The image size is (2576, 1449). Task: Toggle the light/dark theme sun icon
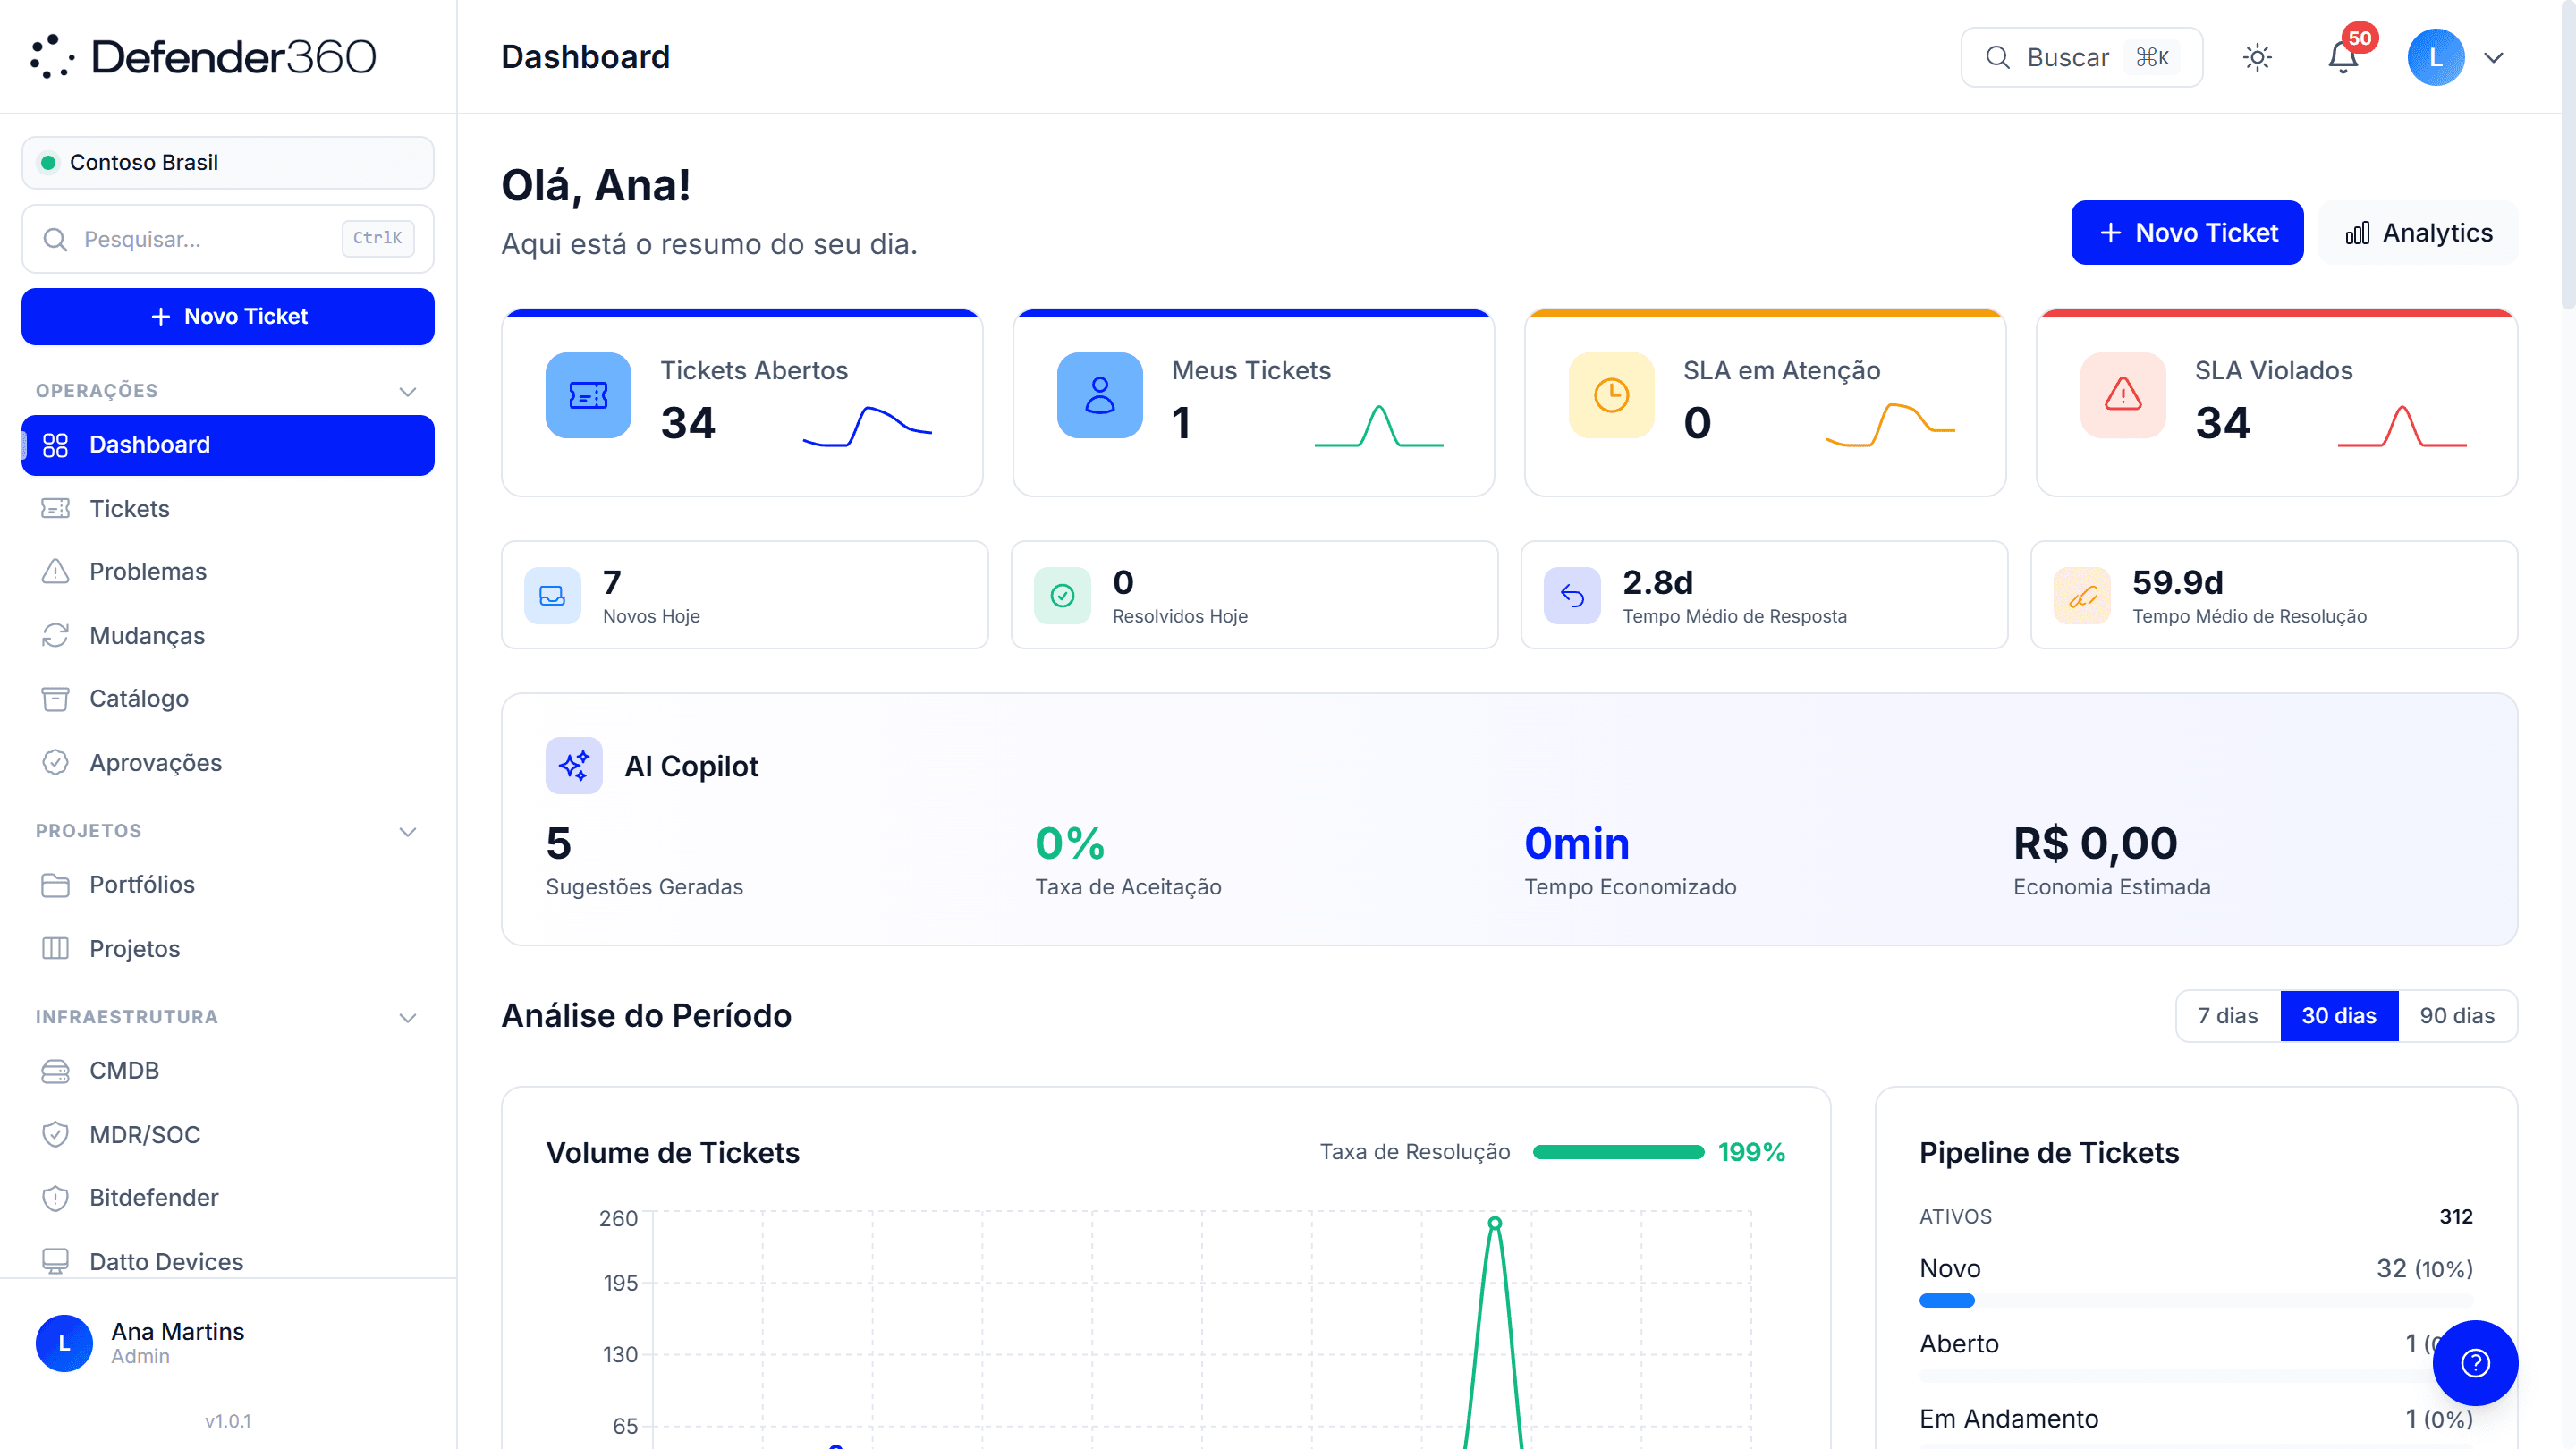pos(2257,57)
